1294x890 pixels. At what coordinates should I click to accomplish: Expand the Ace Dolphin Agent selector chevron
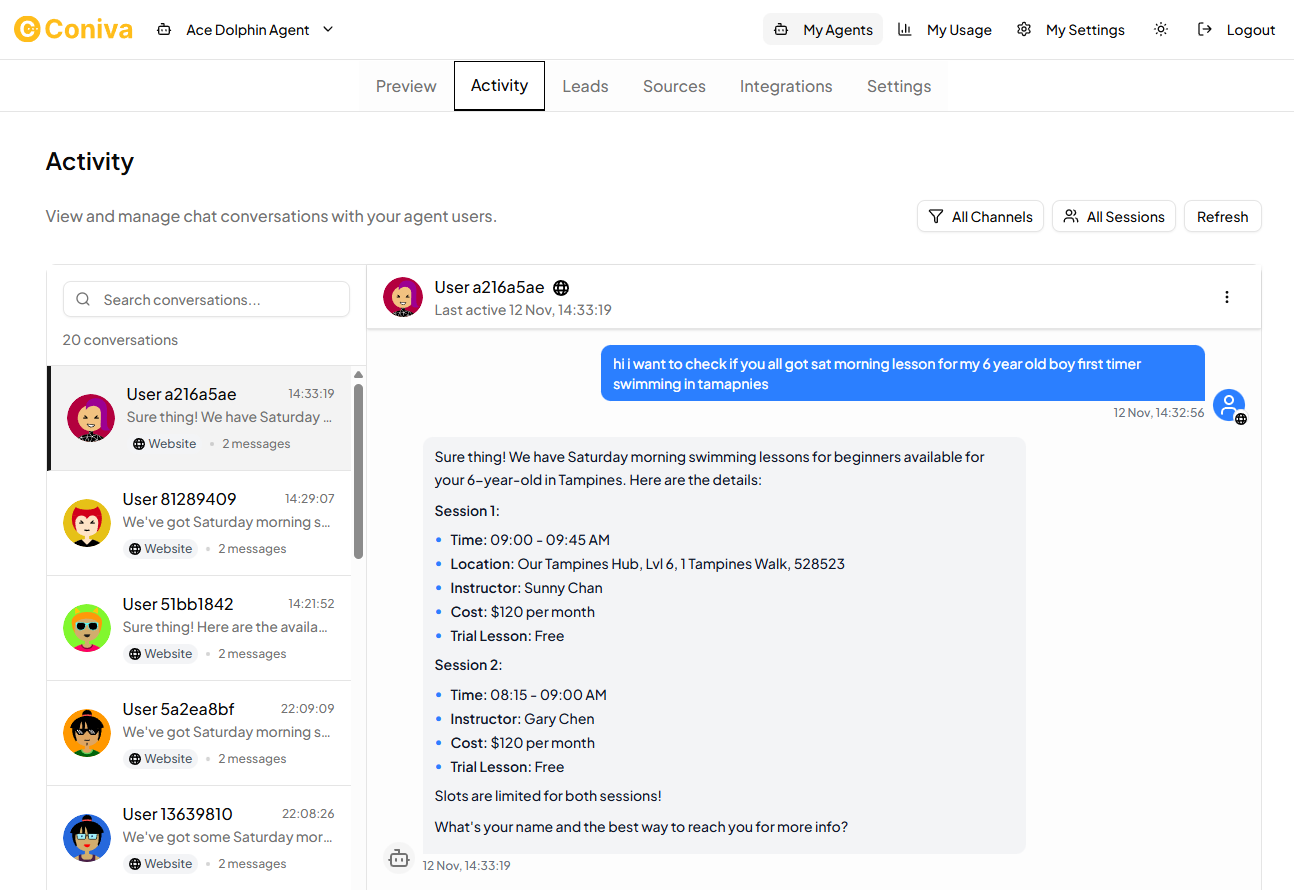328,29
